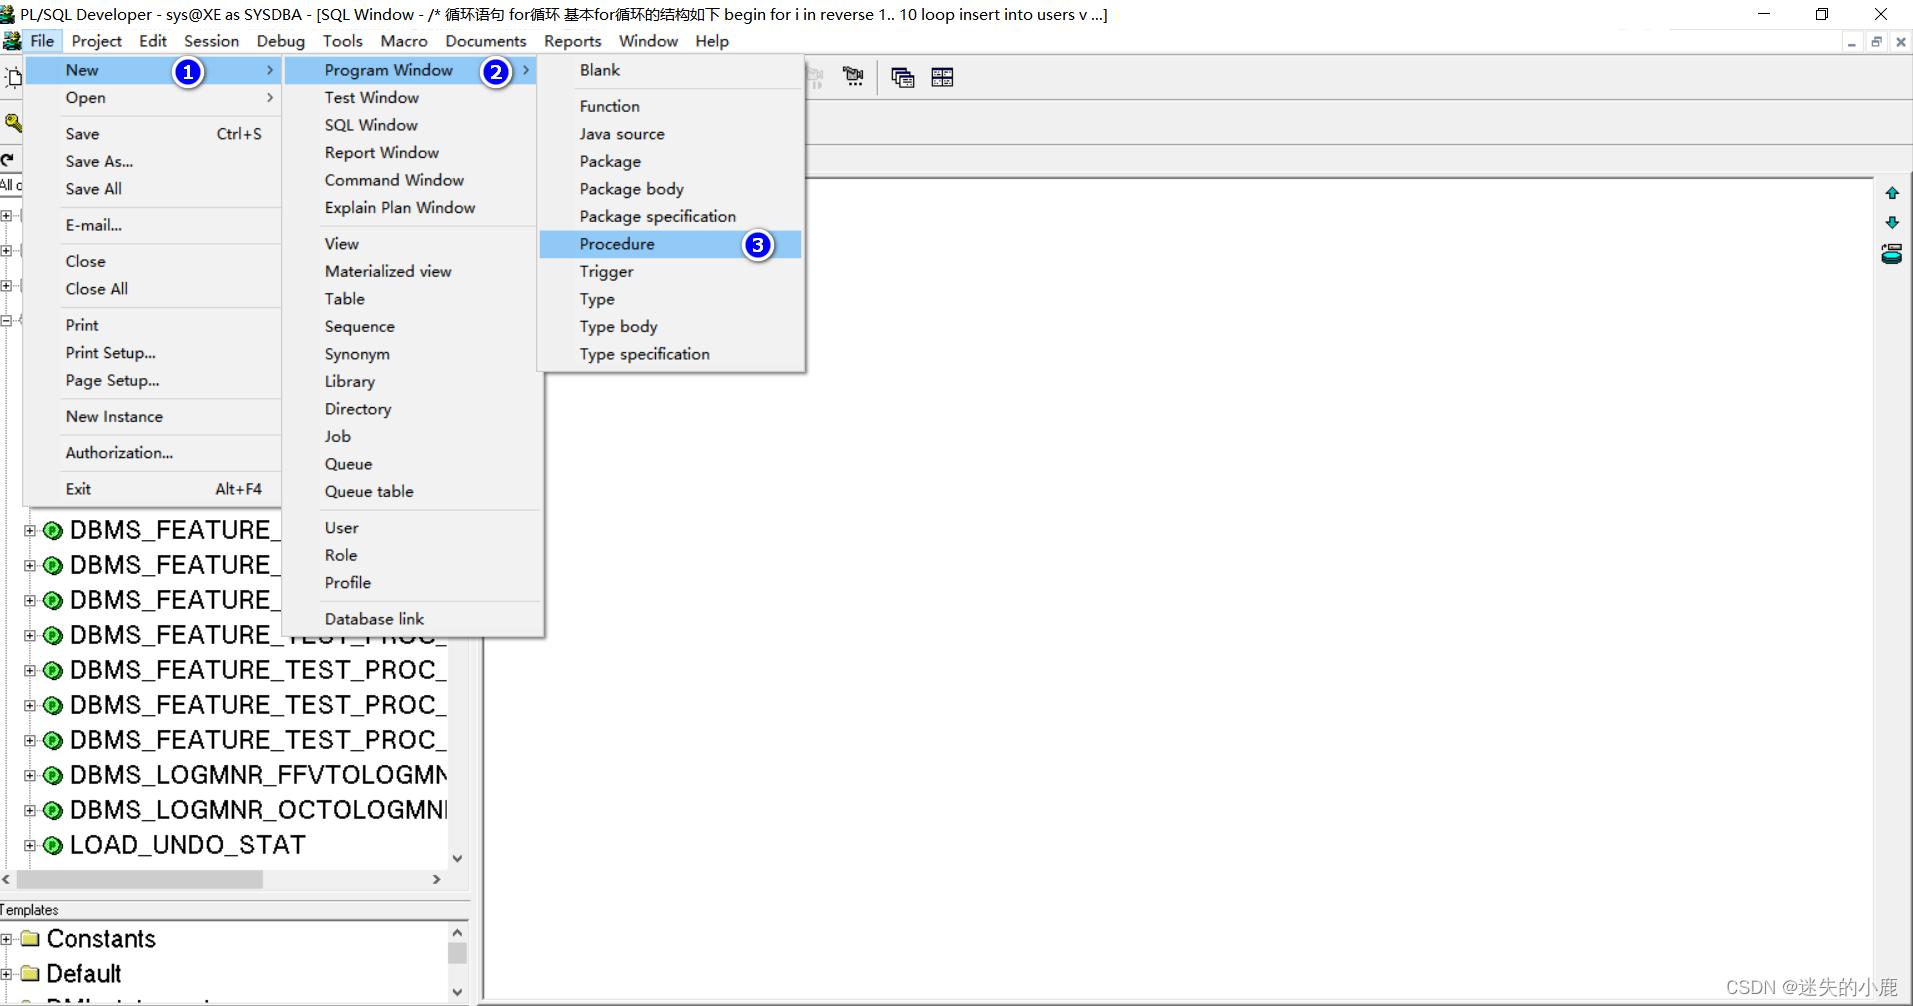Select Type body entry

pos(670,327)
